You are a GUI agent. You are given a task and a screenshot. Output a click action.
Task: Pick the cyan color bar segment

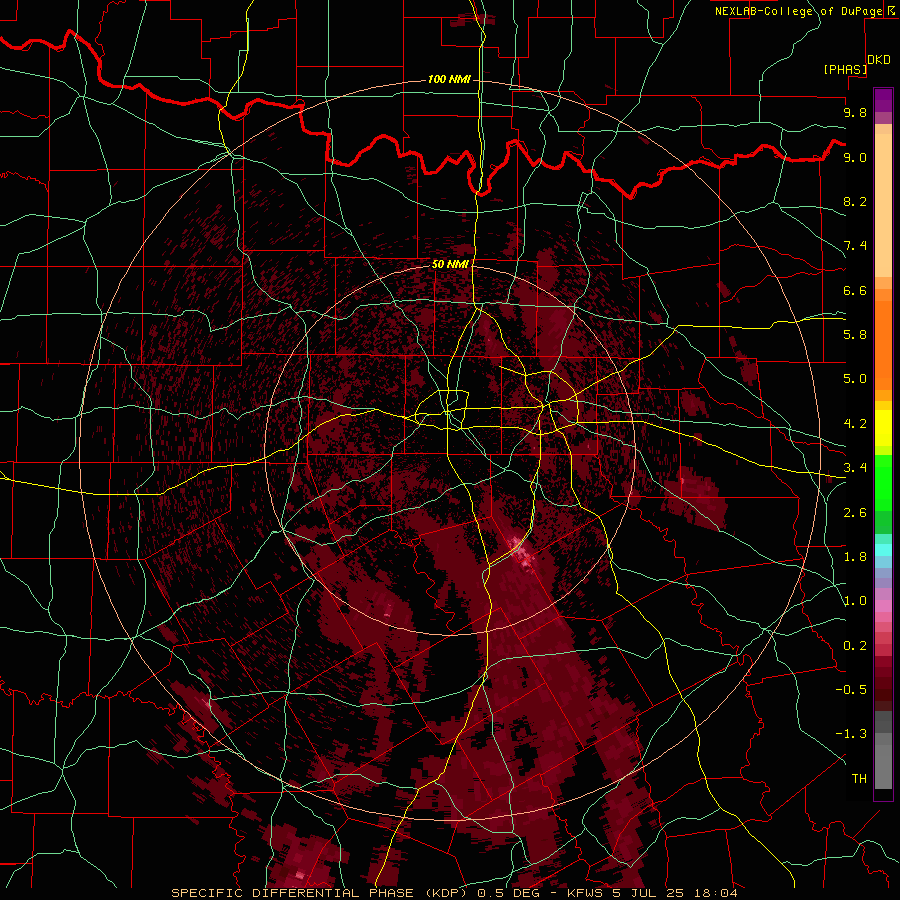point(883,550)
